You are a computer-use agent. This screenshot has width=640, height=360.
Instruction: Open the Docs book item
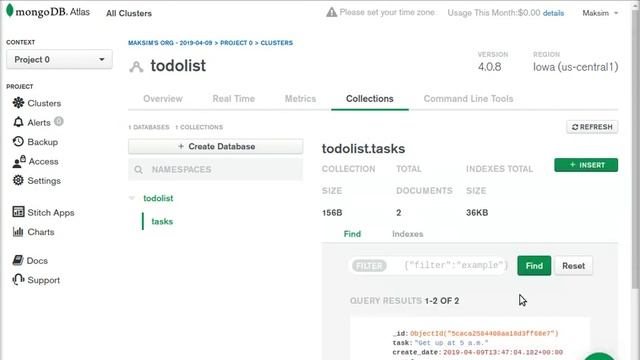coord(30,260)
